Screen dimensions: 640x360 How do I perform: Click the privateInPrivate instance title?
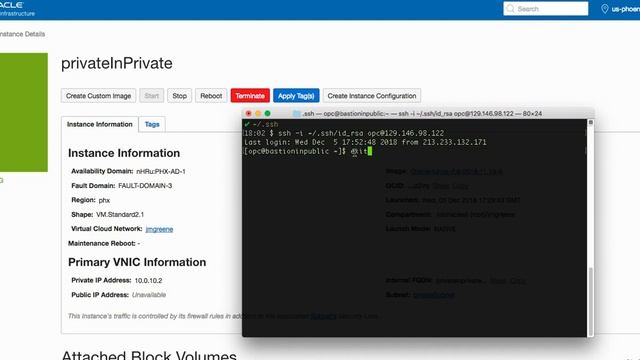click(117, 63)
